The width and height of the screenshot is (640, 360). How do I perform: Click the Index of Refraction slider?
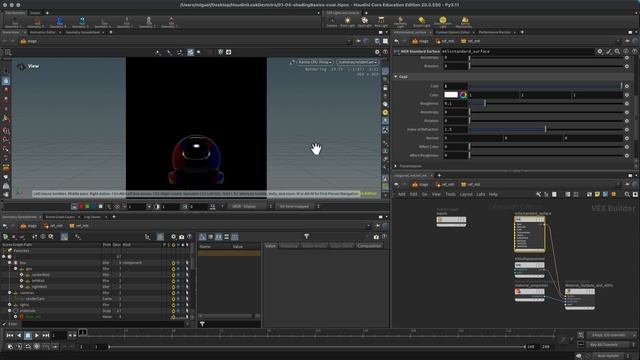[546, 129]
